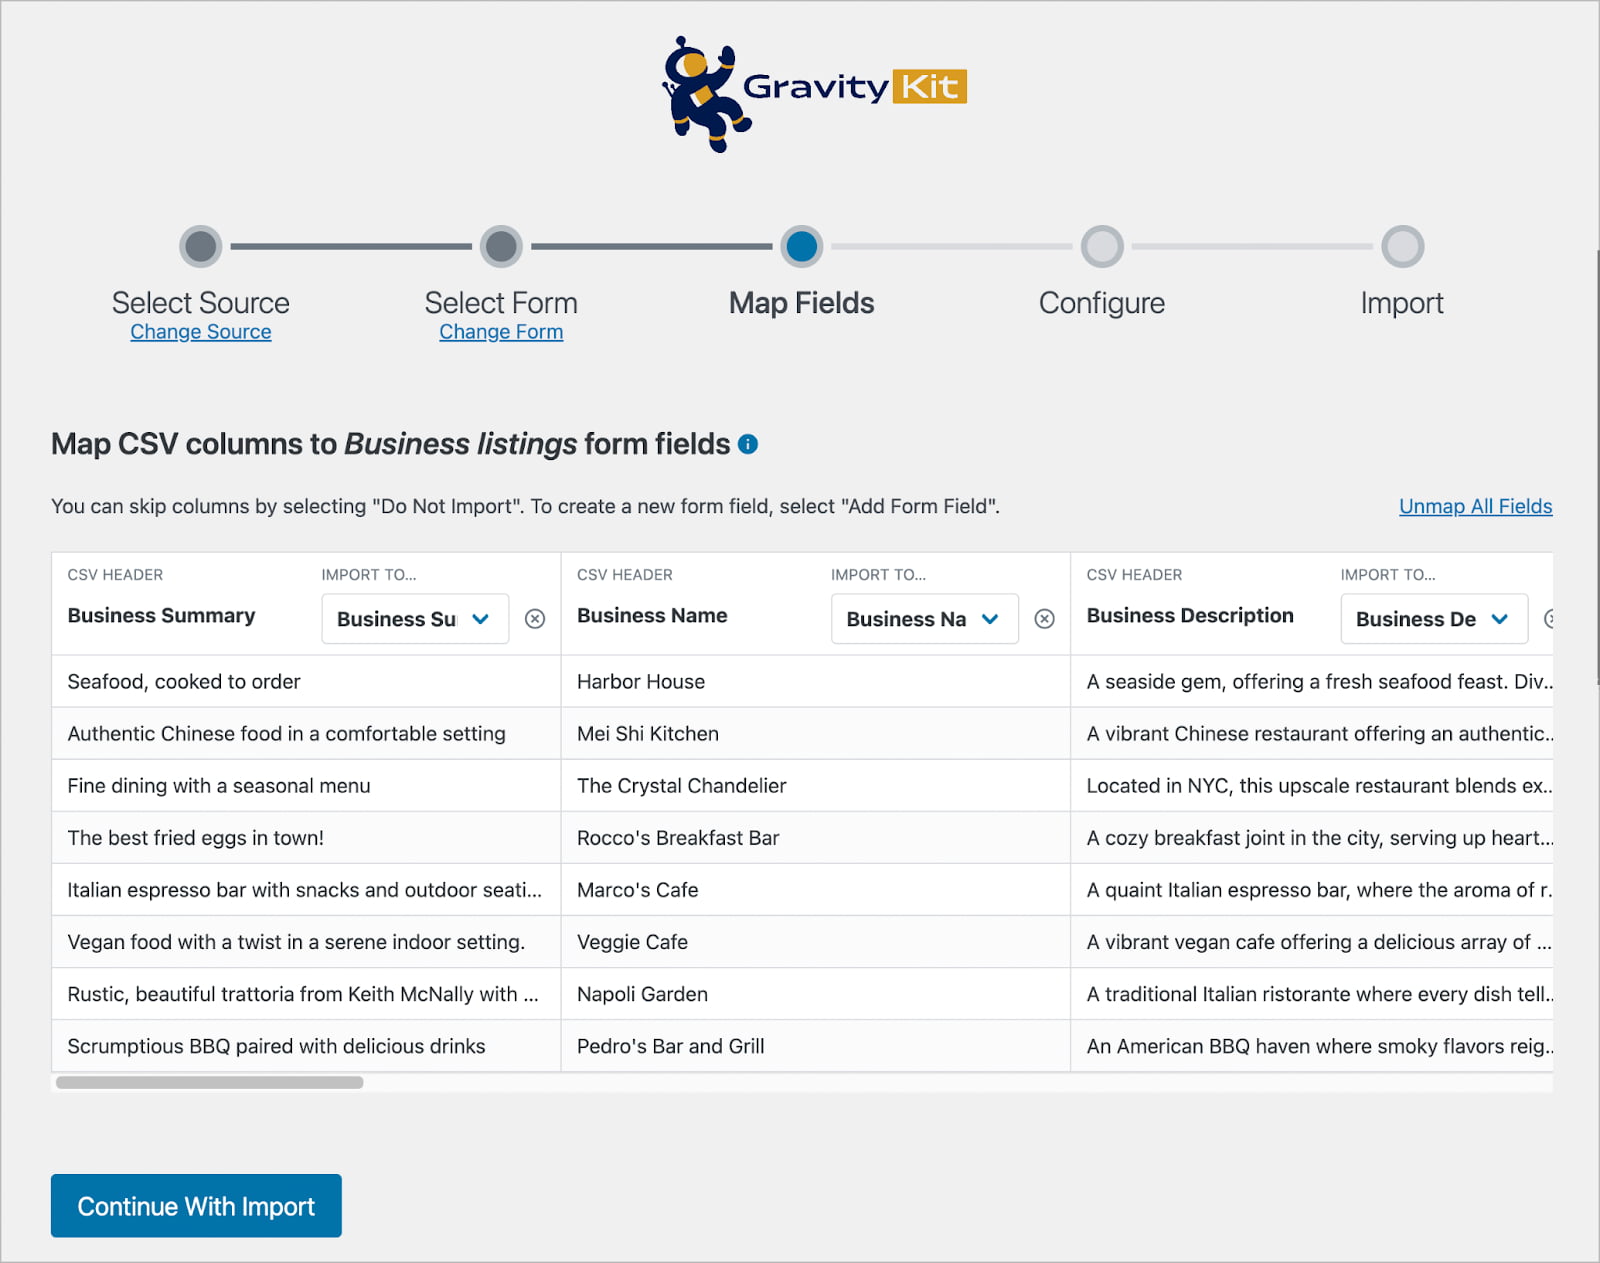
Task: Select the Map Fields step label
Action: tap(802, 303)
